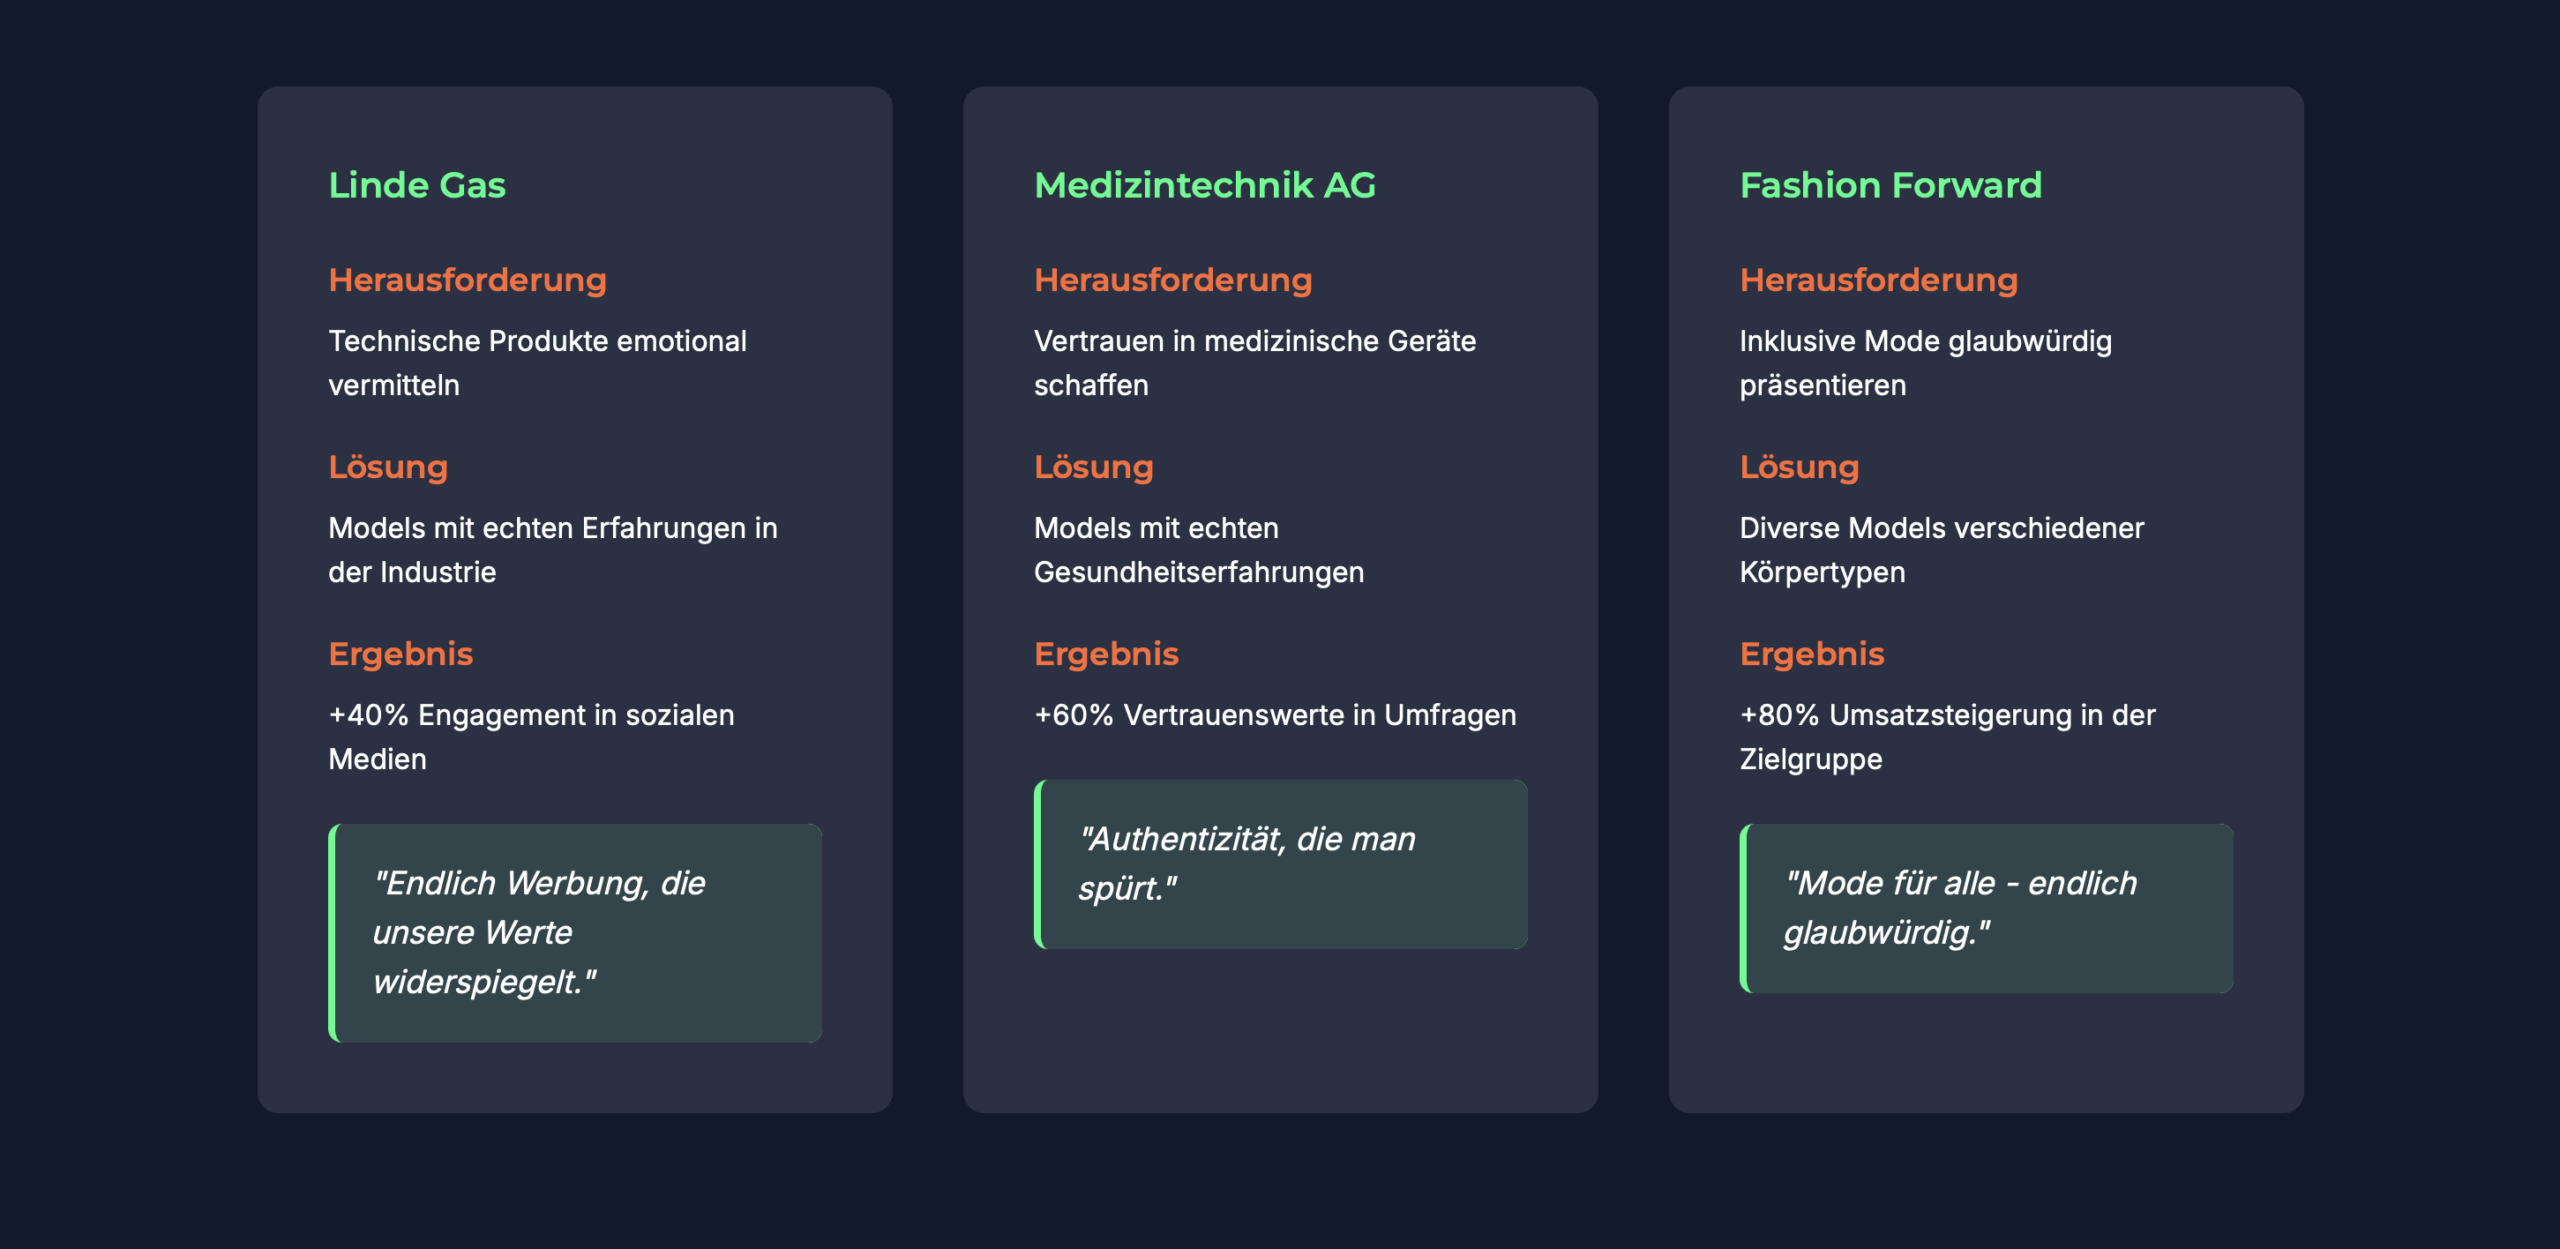2560x1249 pixels.
Task: Click Lösung heading in Fashion Forward card
Action: 1799,467
